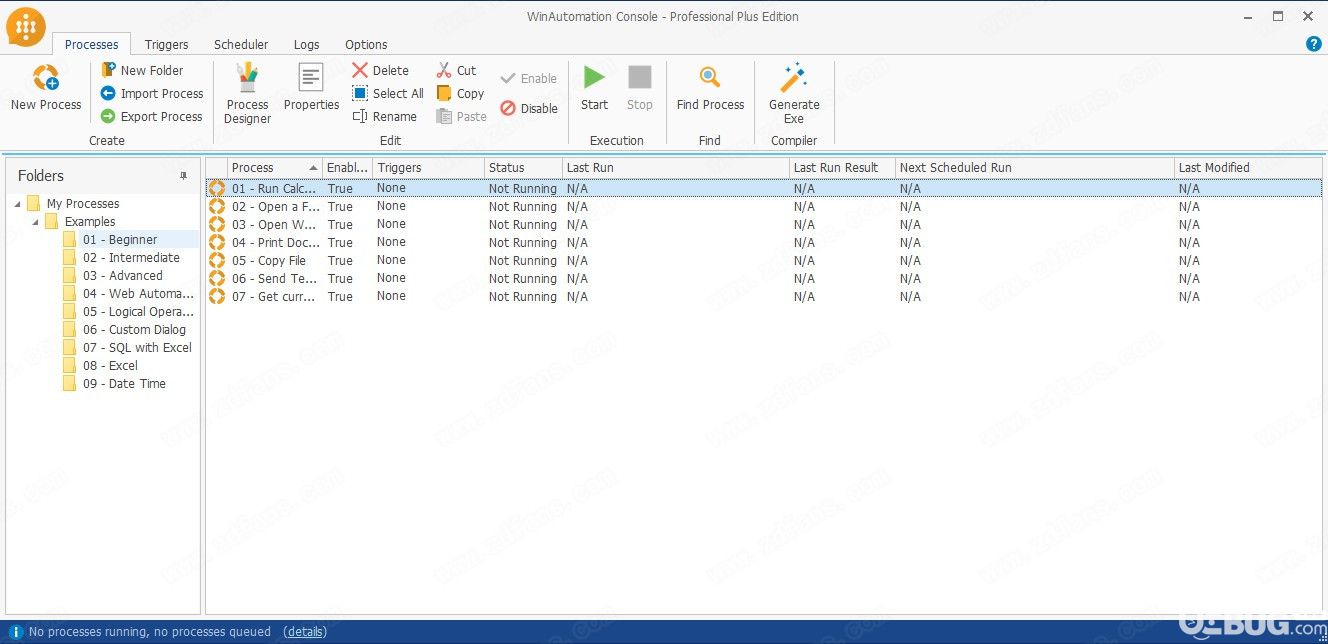The height and width of the screenshot is (644, 1328).
Task: Sort by the Process column header
Action: point(275,167)
